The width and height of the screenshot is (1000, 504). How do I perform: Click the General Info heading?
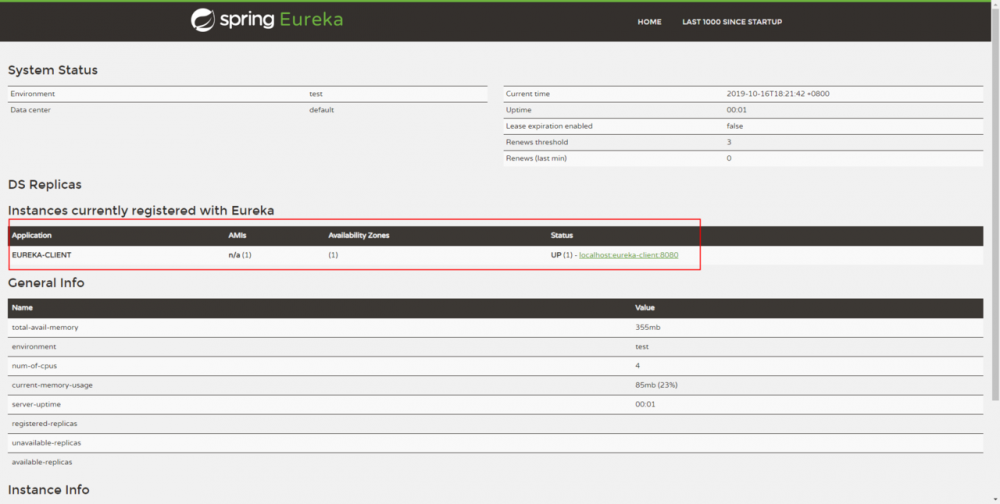pos(46,283)
